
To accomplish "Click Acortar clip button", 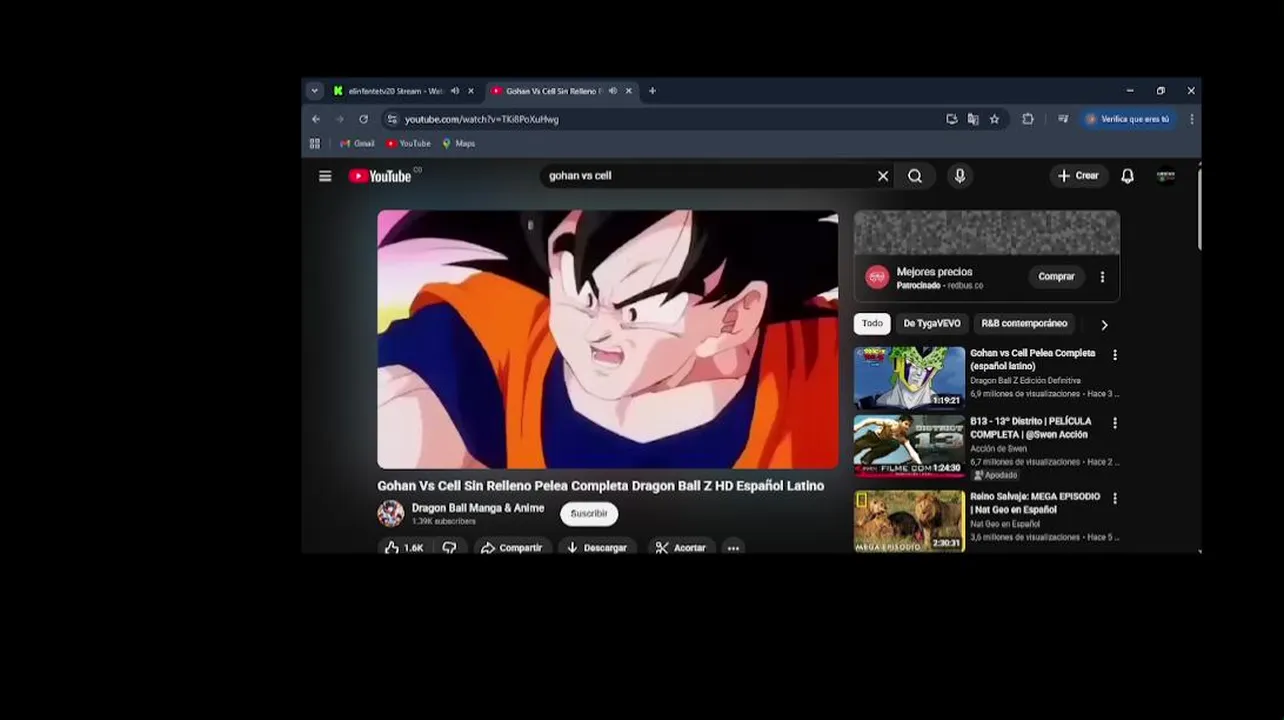I will pyautogui.click(x=681, y=547).
